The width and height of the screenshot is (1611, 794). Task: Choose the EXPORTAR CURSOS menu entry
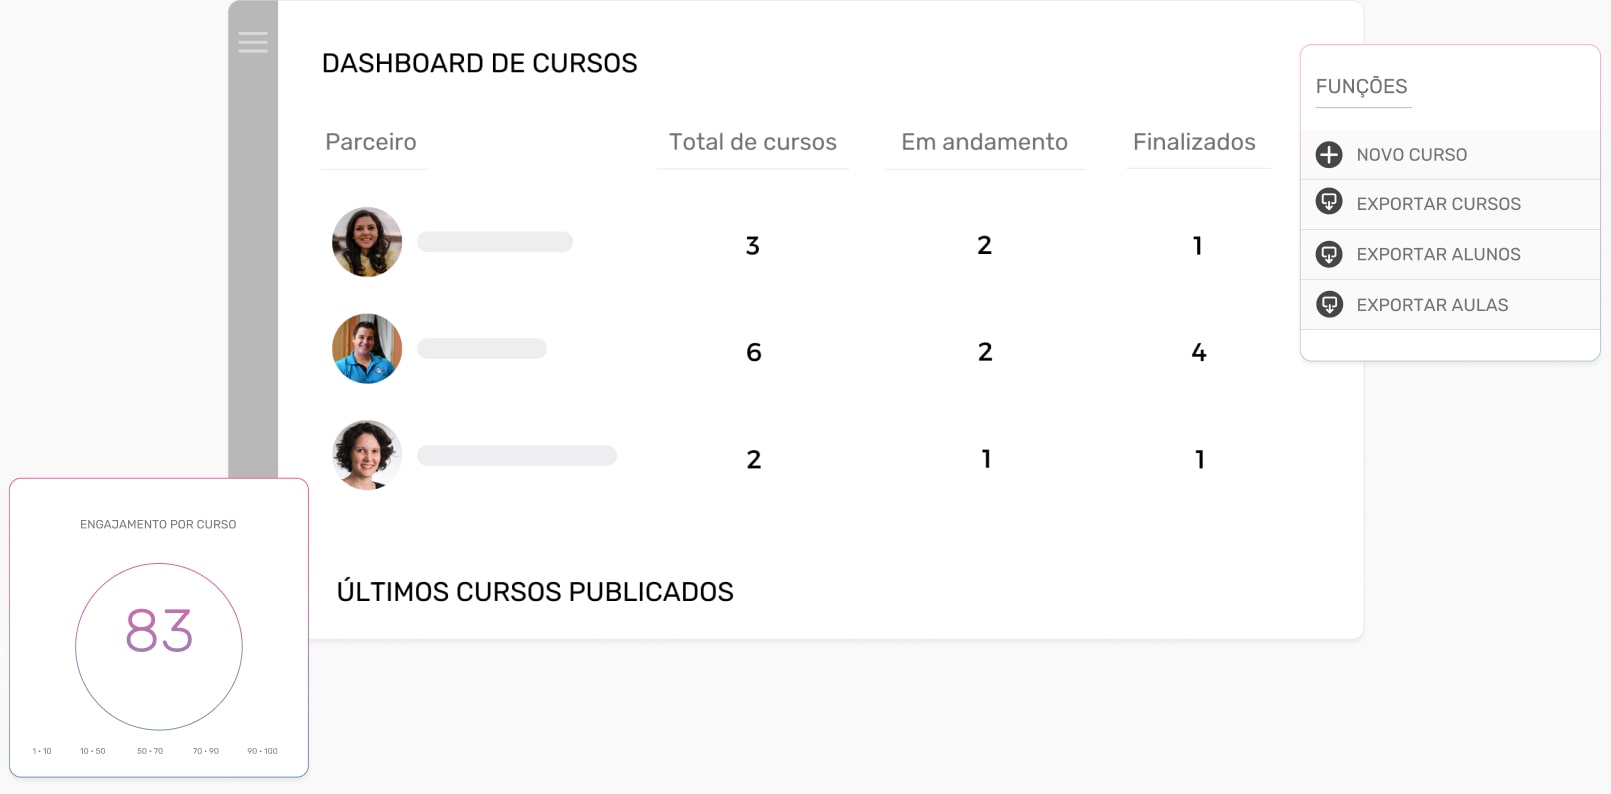pyautogui.click(x=1438, y=204)
